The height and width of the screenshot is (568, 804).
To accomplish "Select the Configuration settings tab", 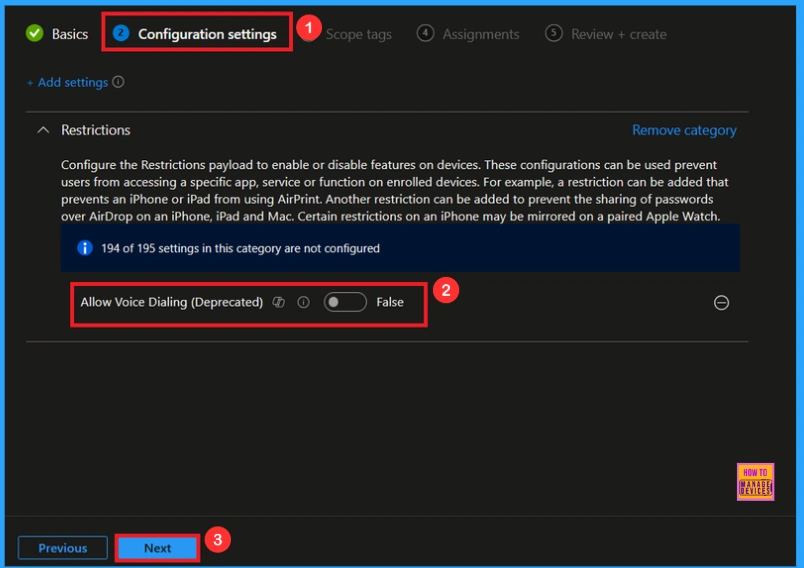I will click(x=195, y=34).
